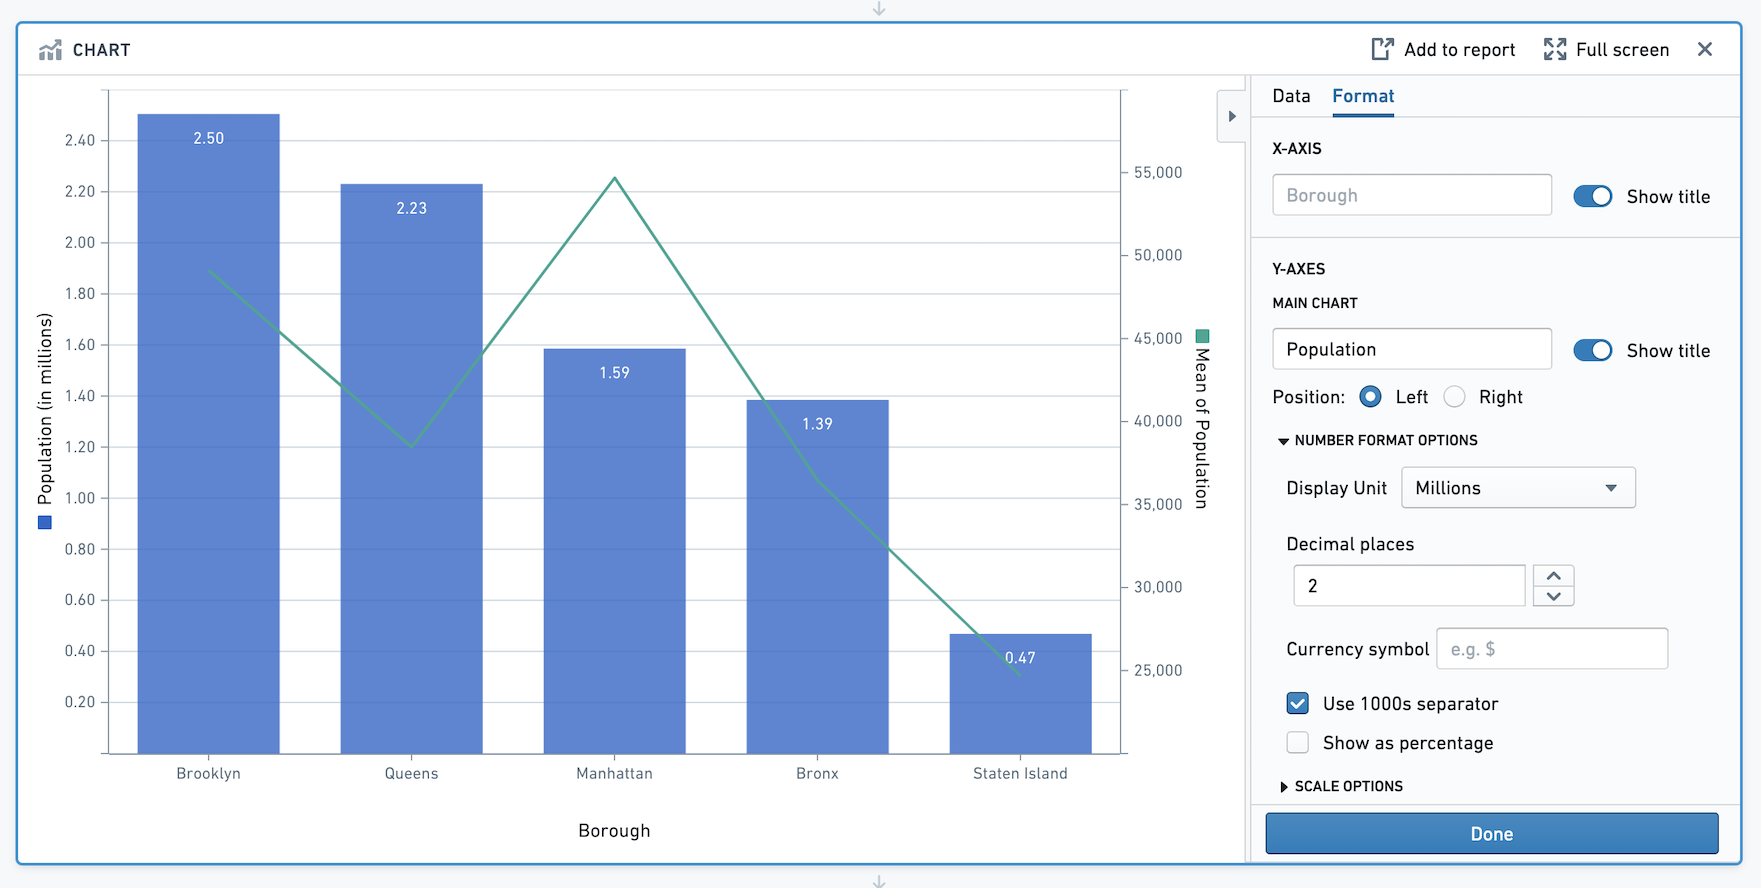Click the X-axis title Borough field
Screen dimensions: 1761x888
(x=1412, y=195)
